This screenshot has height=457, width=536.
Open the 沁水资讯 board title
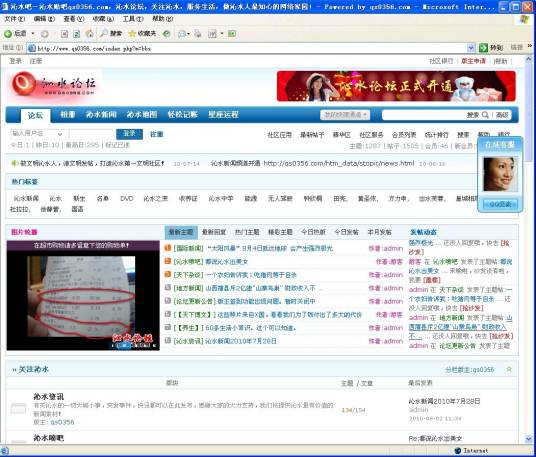(49, 396)
